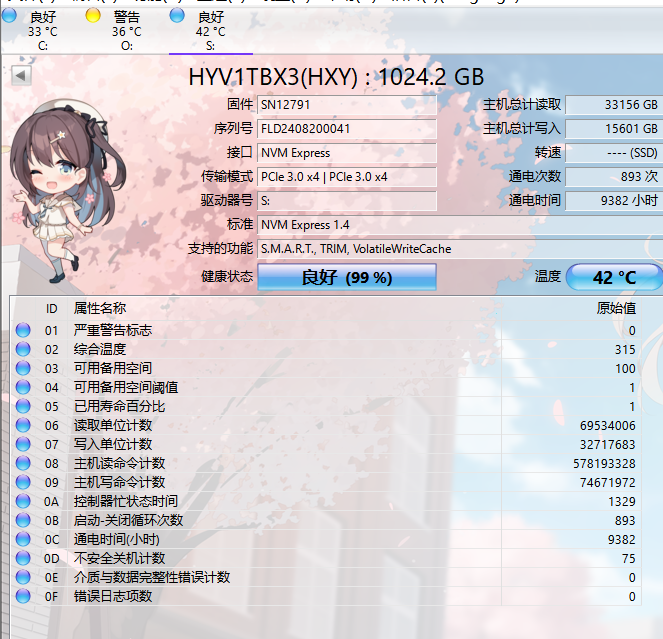Screen dimensions: 663x639
Task: Click the 良好 (99 %) health status button
Action: (347, 277)
